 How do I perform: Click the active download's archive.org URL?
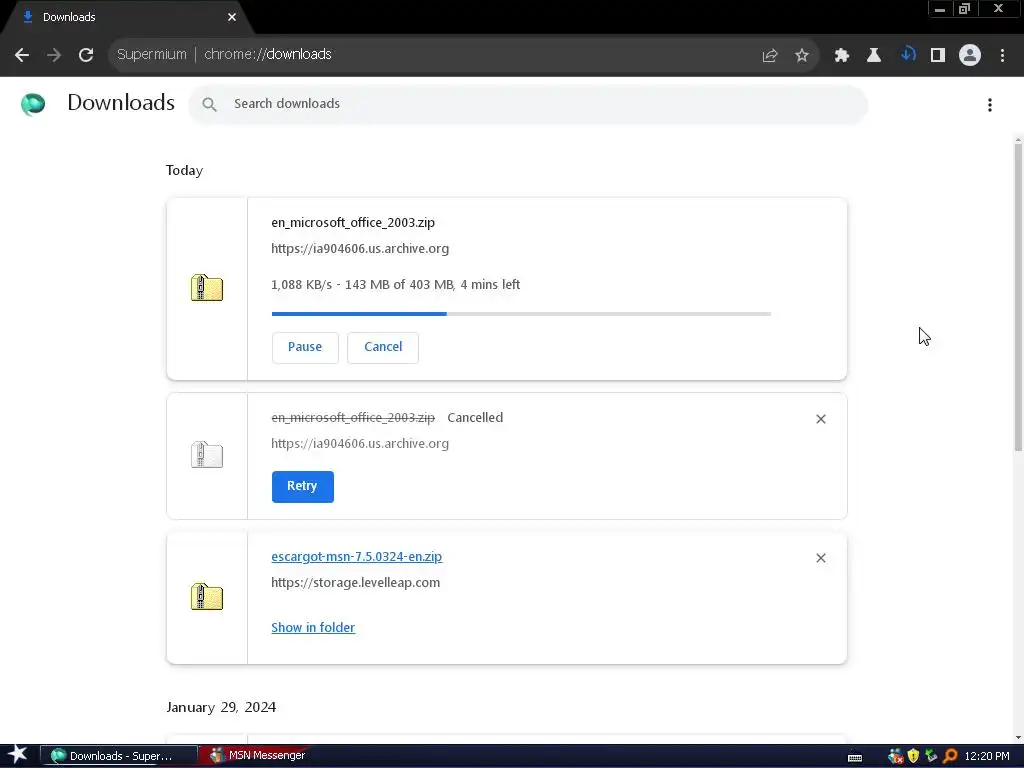click(x=360, y=249)
